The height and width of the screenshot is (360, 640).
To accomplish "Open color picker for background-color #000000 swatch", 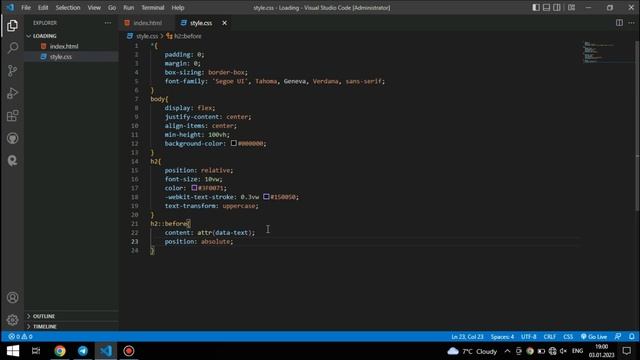I will tap(233, 143).
